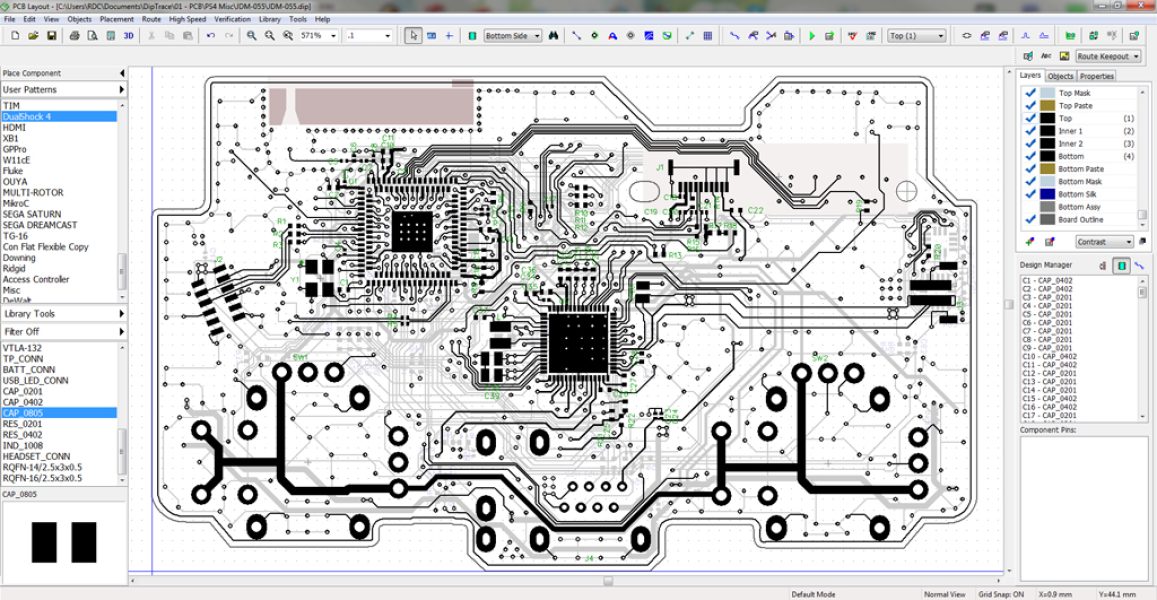This screenshot has height=600, width=1157.
Task: Toggle visibility of Bottom Silk layer
Action: [x=1030, y=194]
